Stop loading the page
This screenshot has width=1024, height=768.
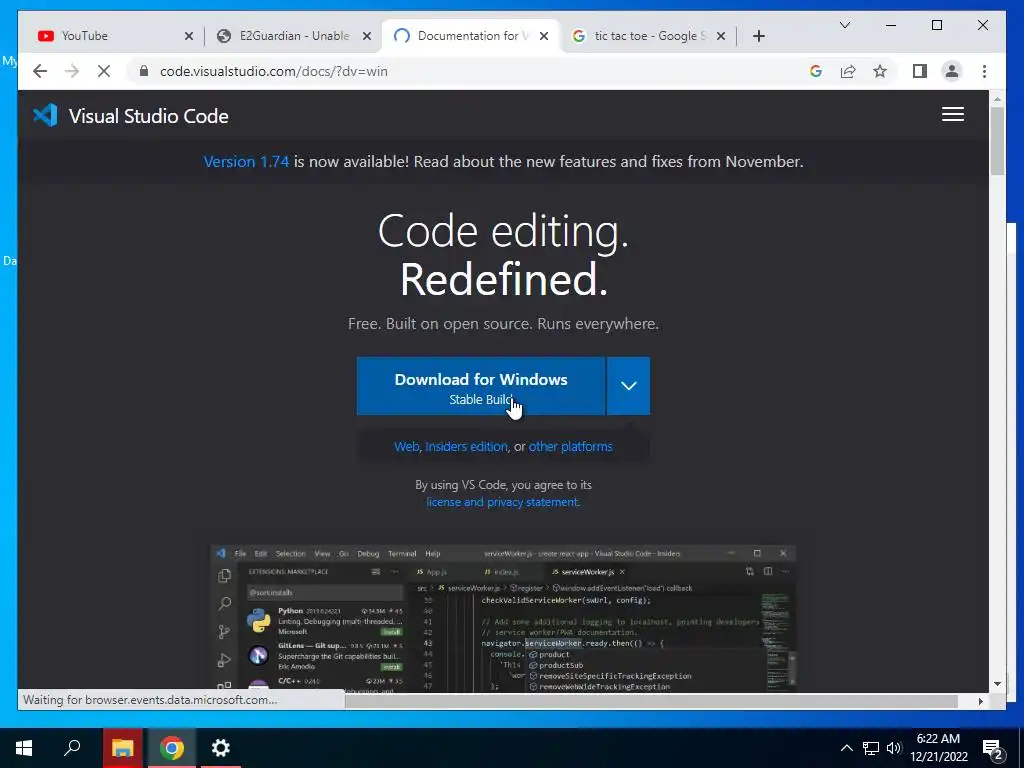click(104, 71)
